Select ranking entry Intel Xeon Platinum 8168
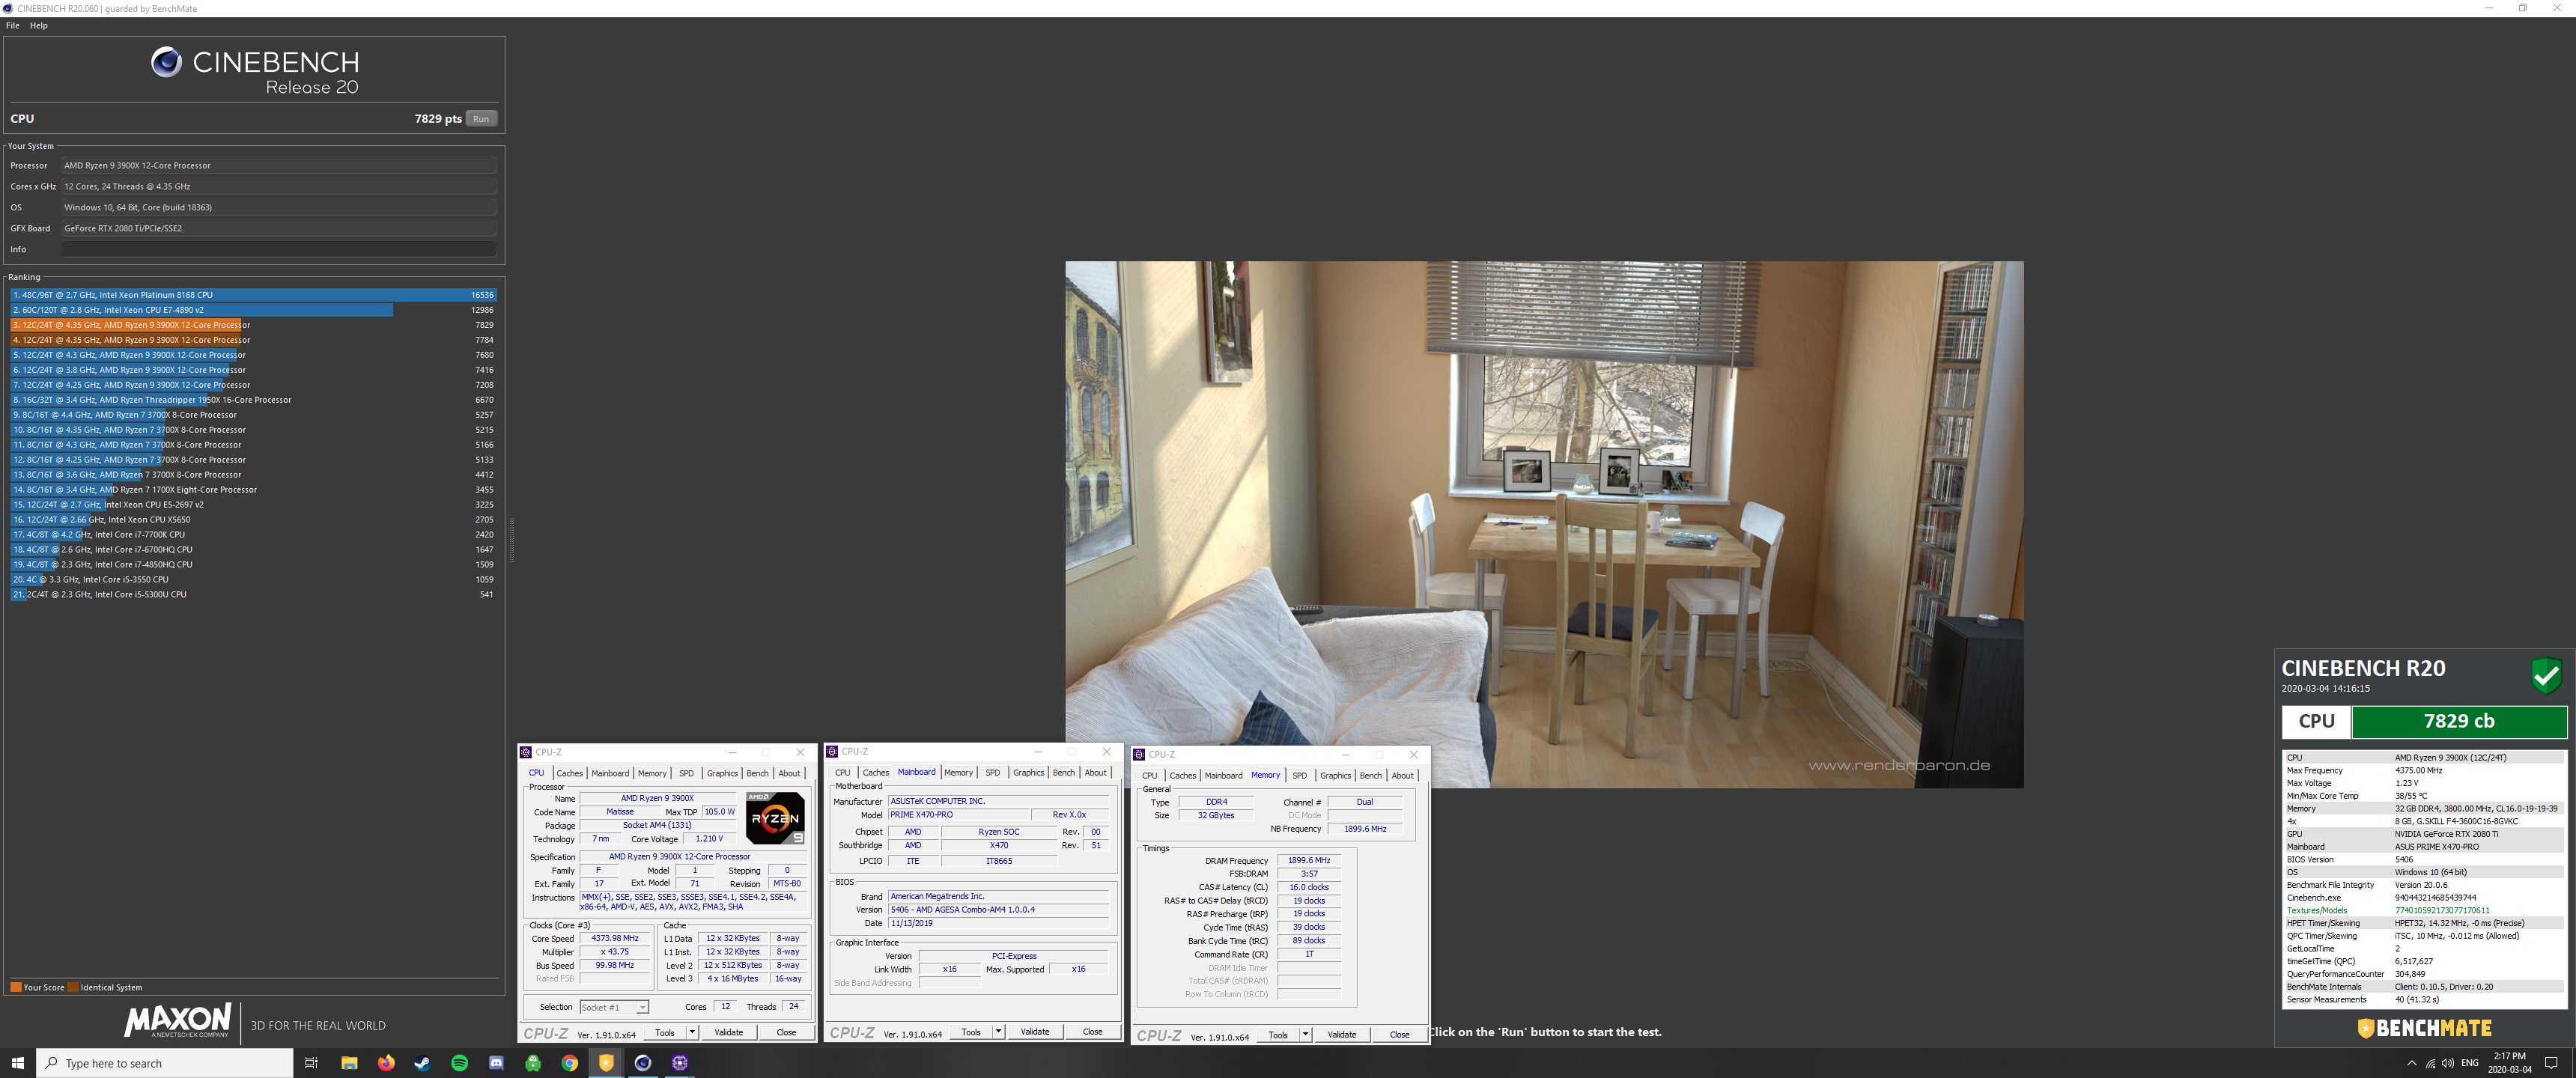The image size is (2576, 1078). 254,295
